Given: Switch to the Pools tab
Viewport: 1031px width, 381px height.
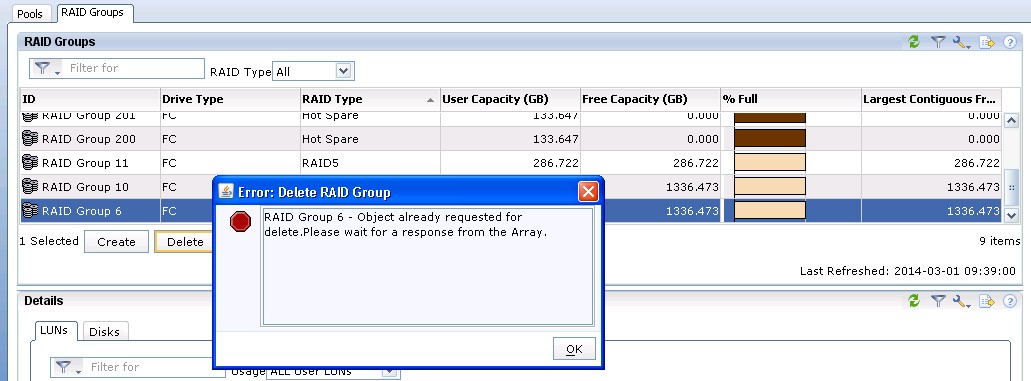Looking at the screenshot, I should [x=30, y=14].
